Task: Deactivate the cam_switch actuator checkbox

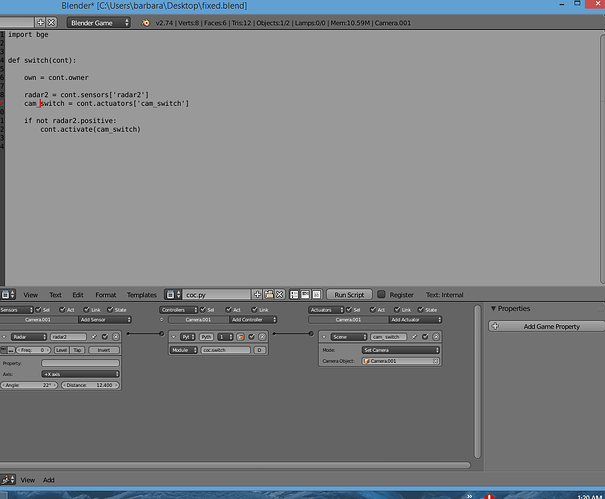Action: click(x=425, y=337)
